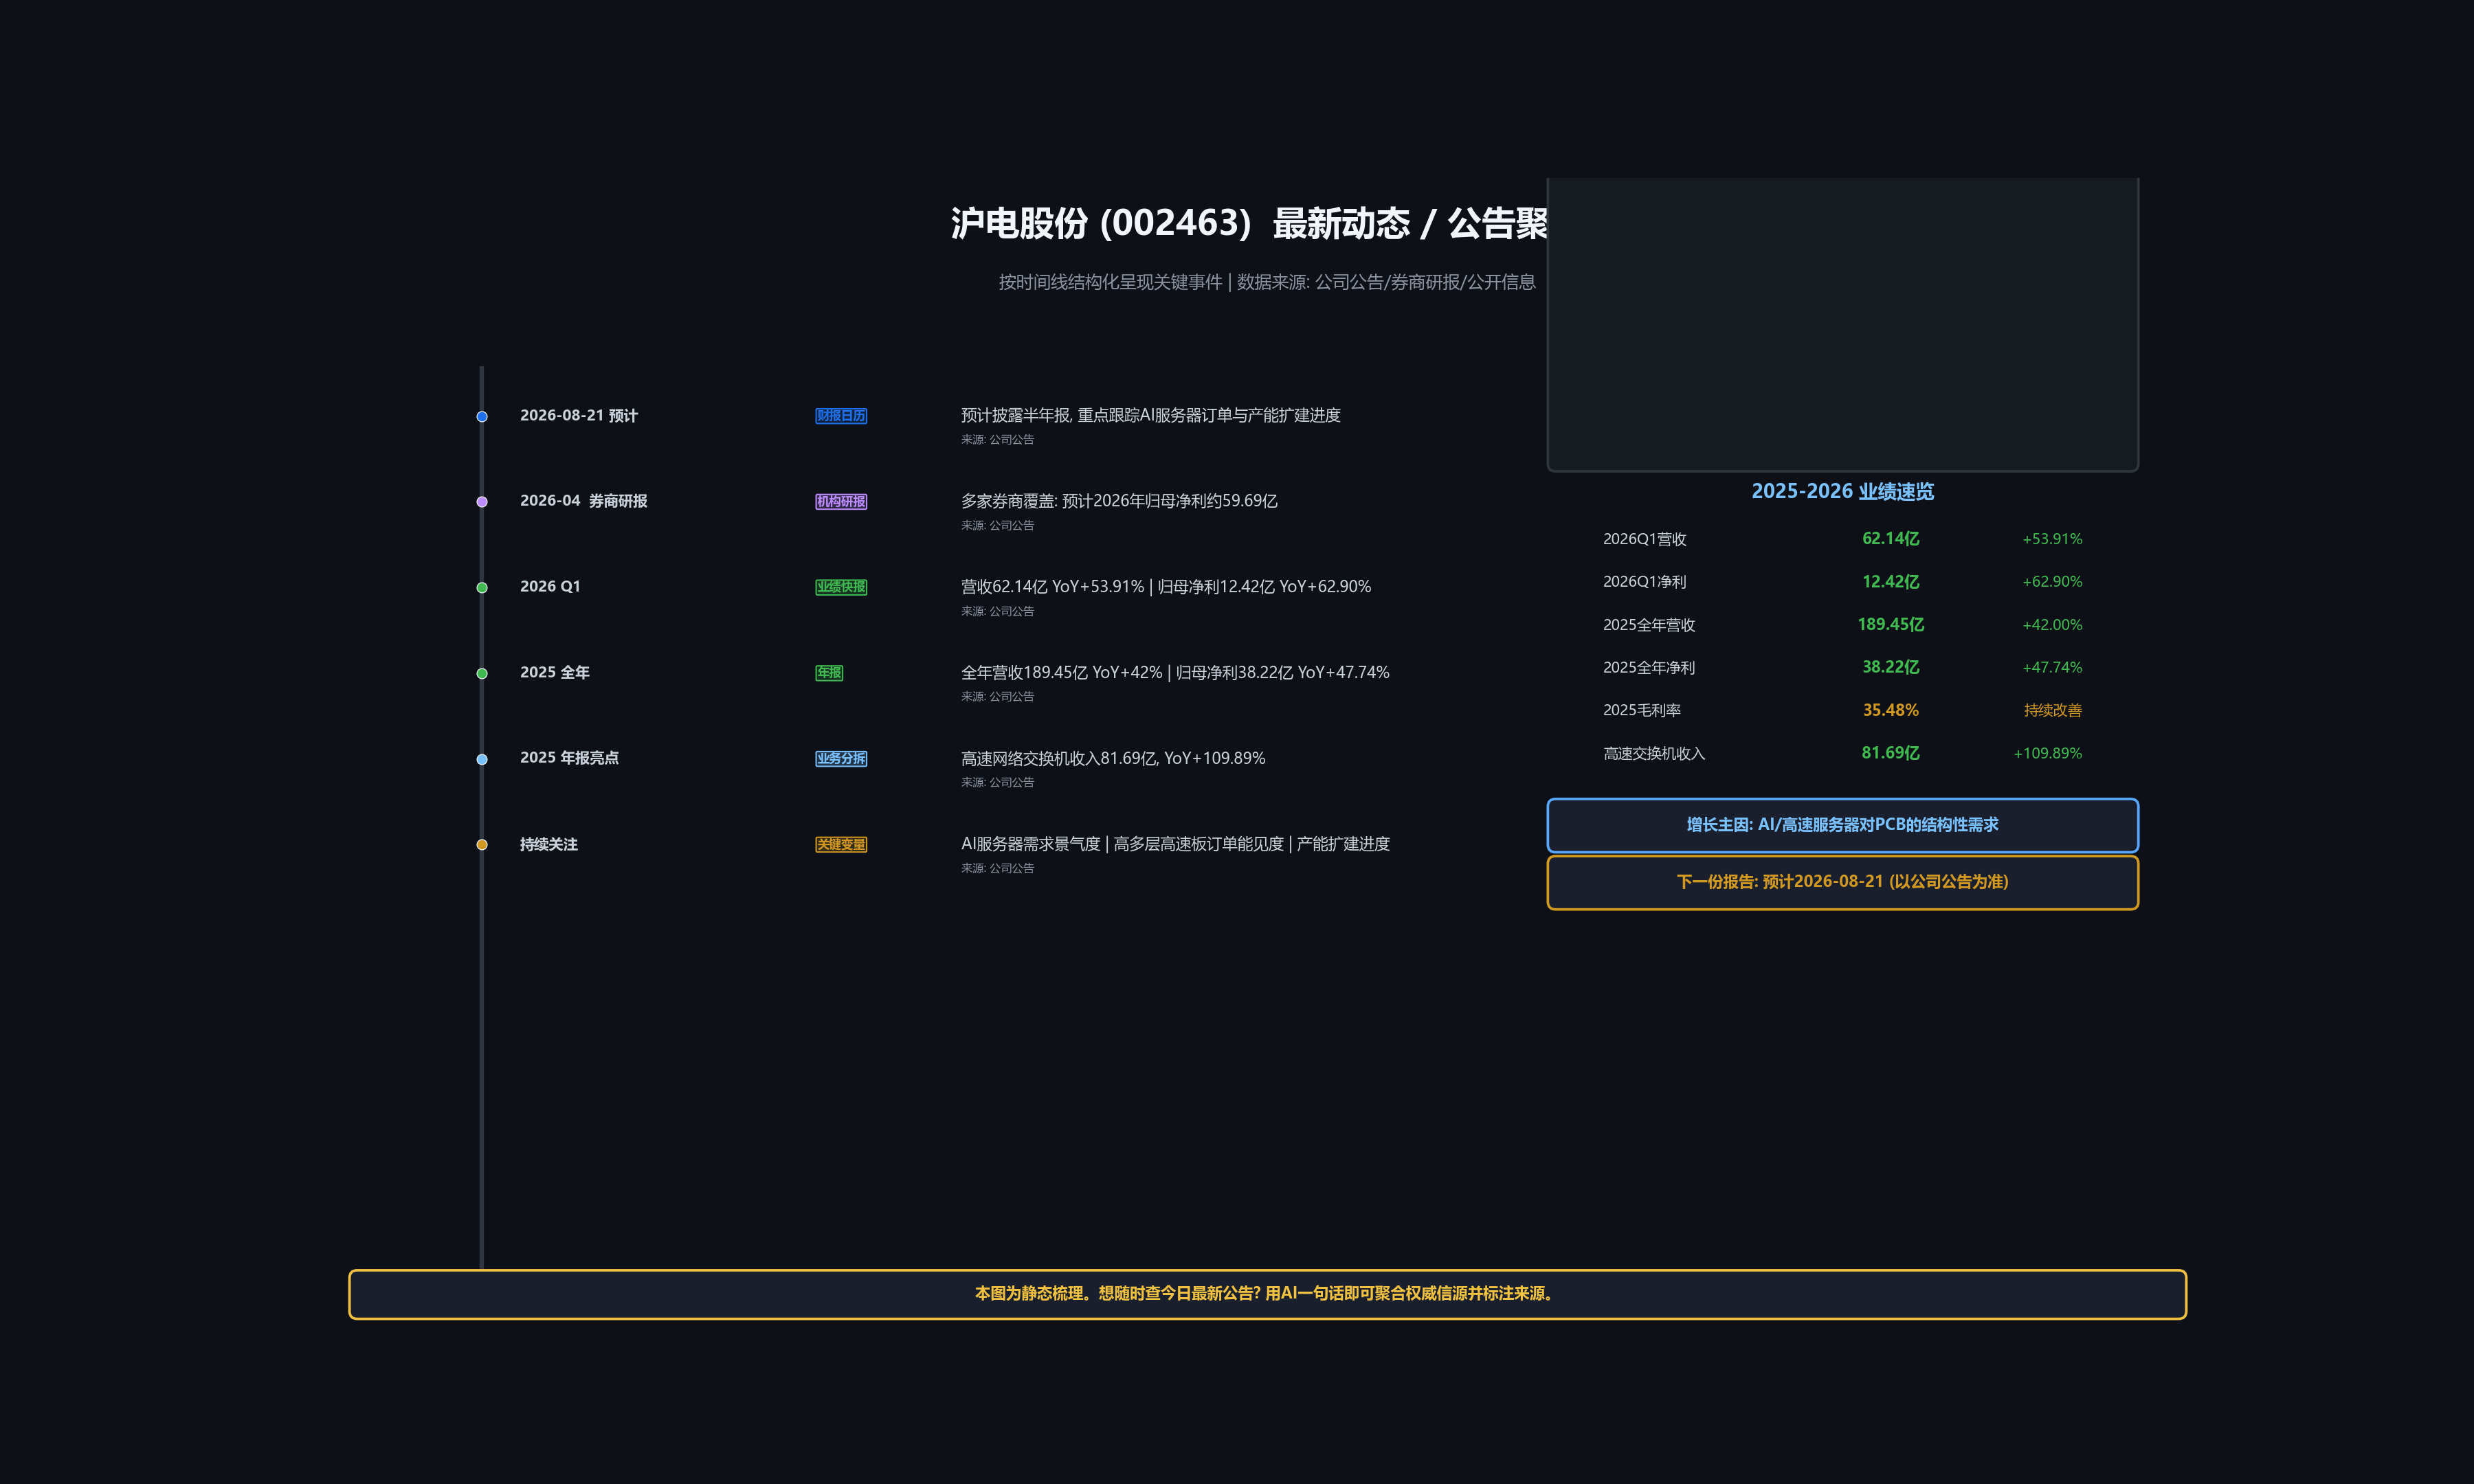
Task: Click the 增长主因 AI/高速服务器 box
Action: (1842, 825)
